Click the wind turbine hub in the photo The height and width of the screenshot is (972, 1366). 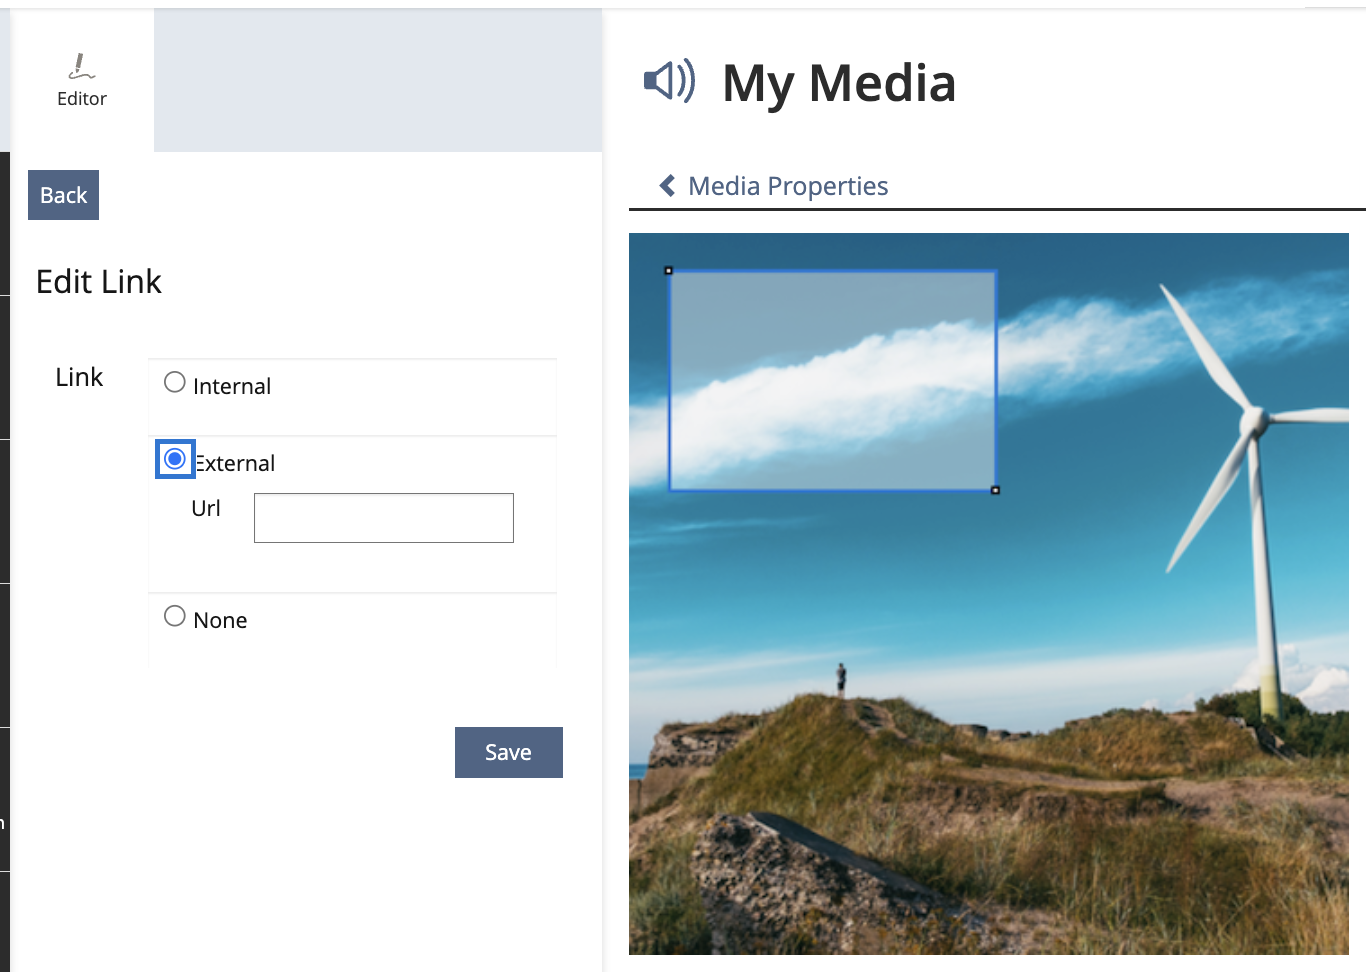(1250, 421)
